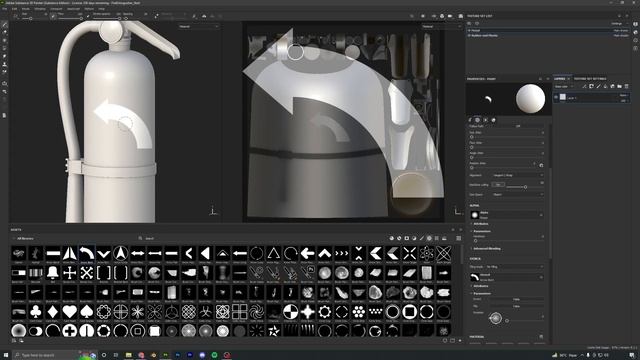Pick the spade card-suit alpha in Assets
640x360 pixels.
point(87,312)
